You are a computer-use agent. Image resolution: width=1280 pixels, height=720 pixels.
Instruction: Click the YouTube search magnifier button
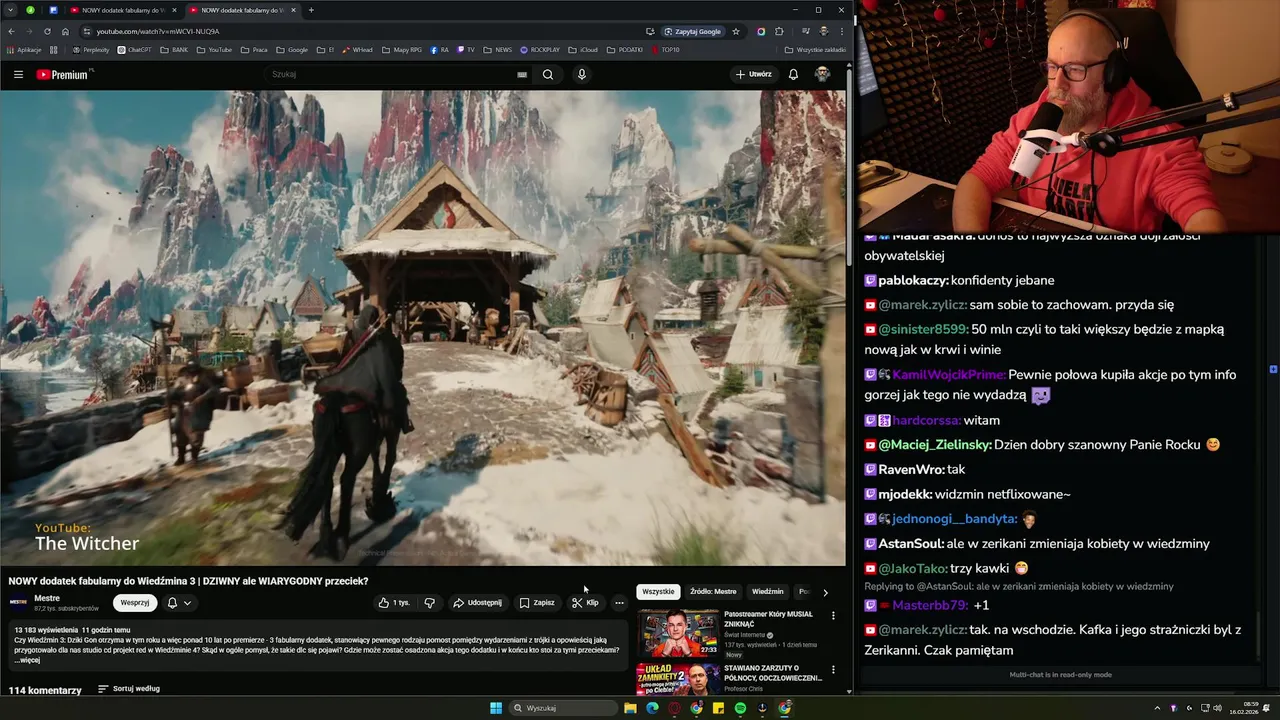(548, 74)
